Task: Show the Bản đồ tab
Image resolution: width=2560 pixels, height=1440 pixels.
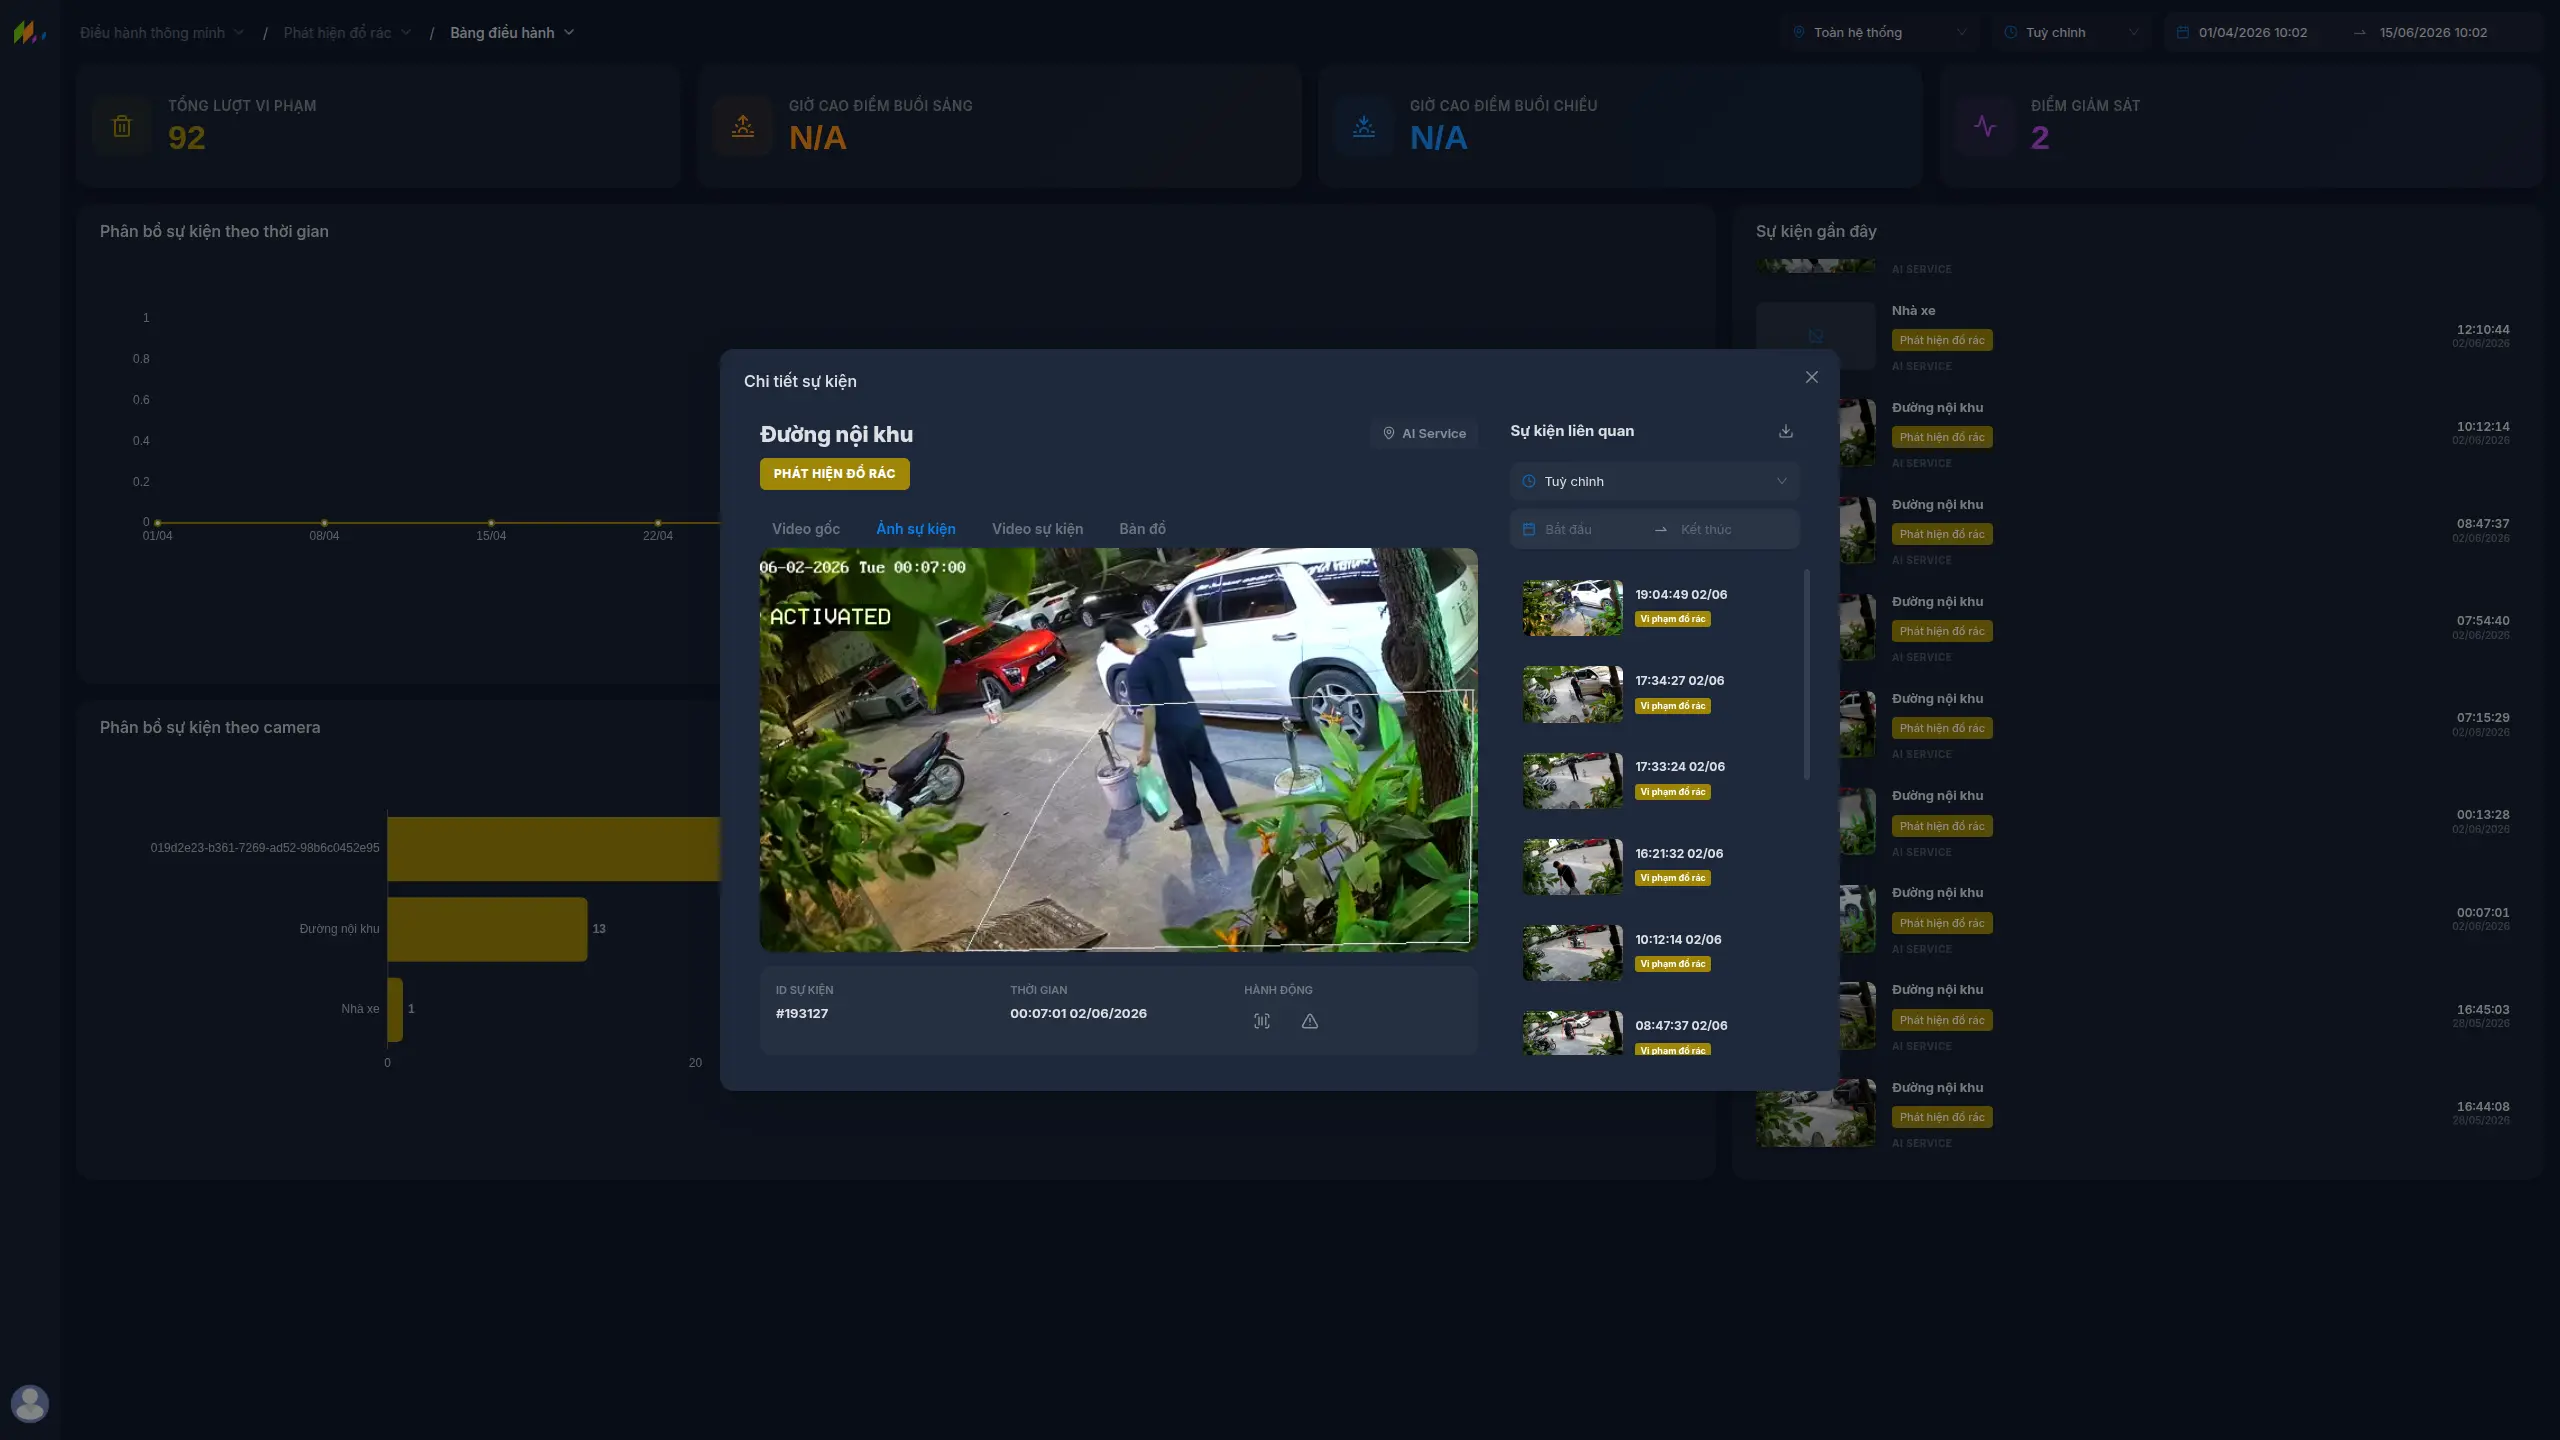Action: point(1142,529)
